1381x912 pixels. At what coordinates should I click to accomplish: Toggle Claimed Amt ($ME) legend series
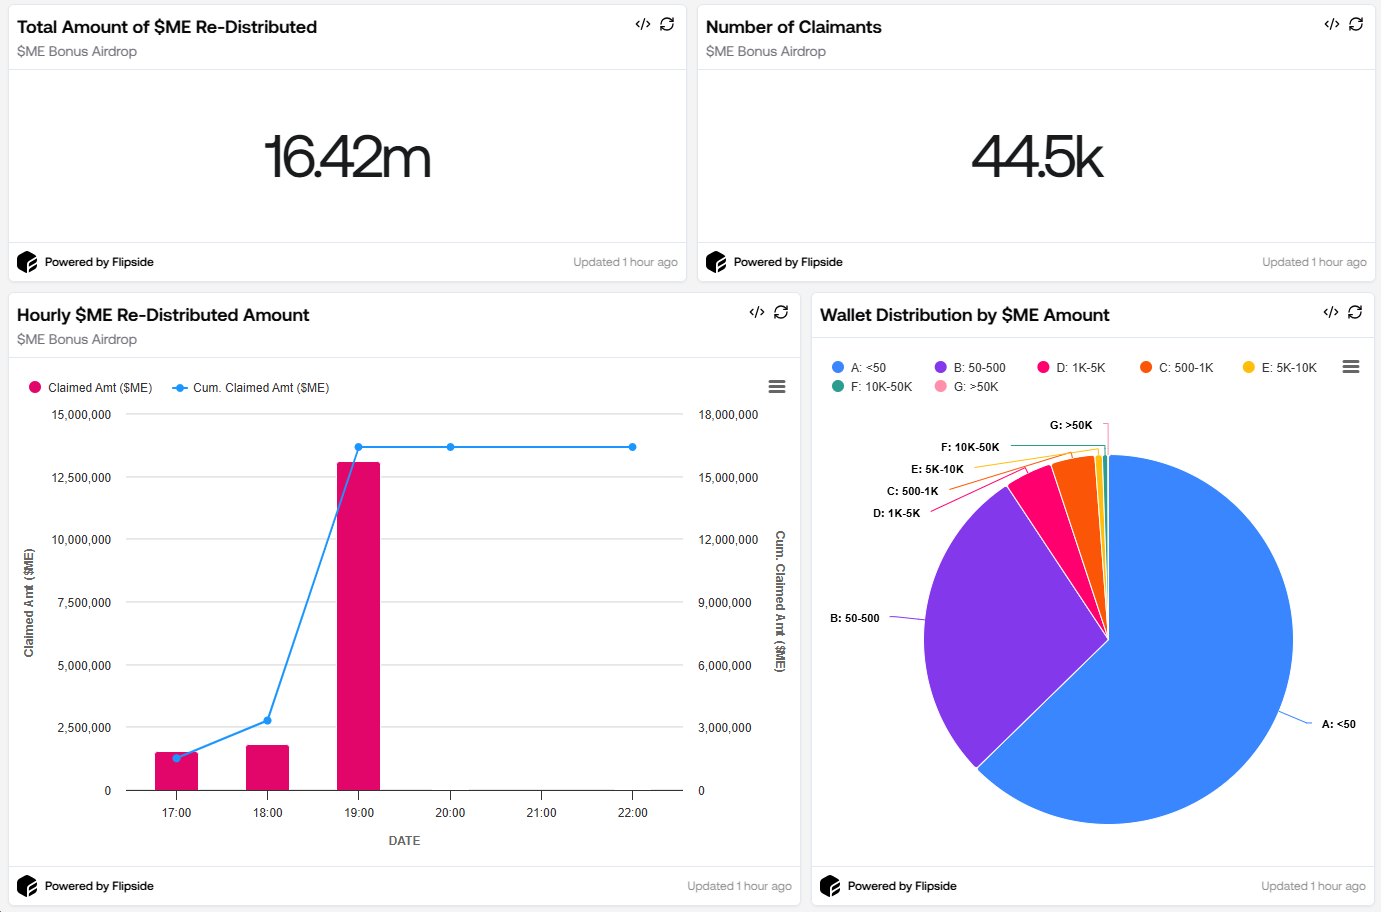click(91, 388)
